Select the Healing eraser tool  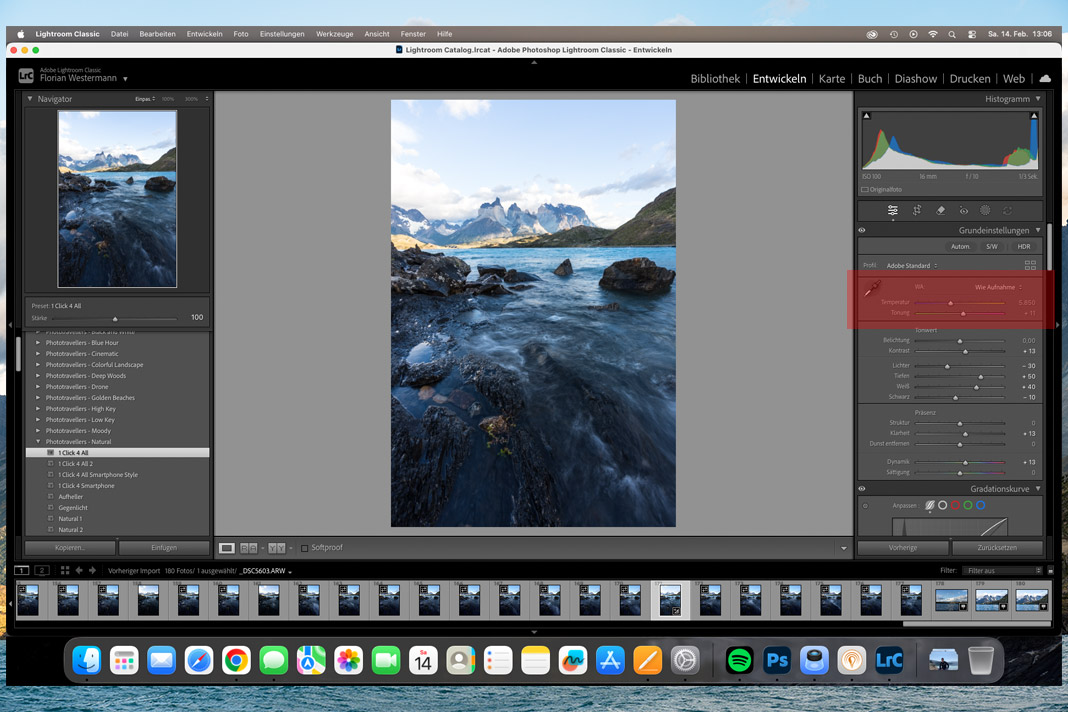pos(941,211)
